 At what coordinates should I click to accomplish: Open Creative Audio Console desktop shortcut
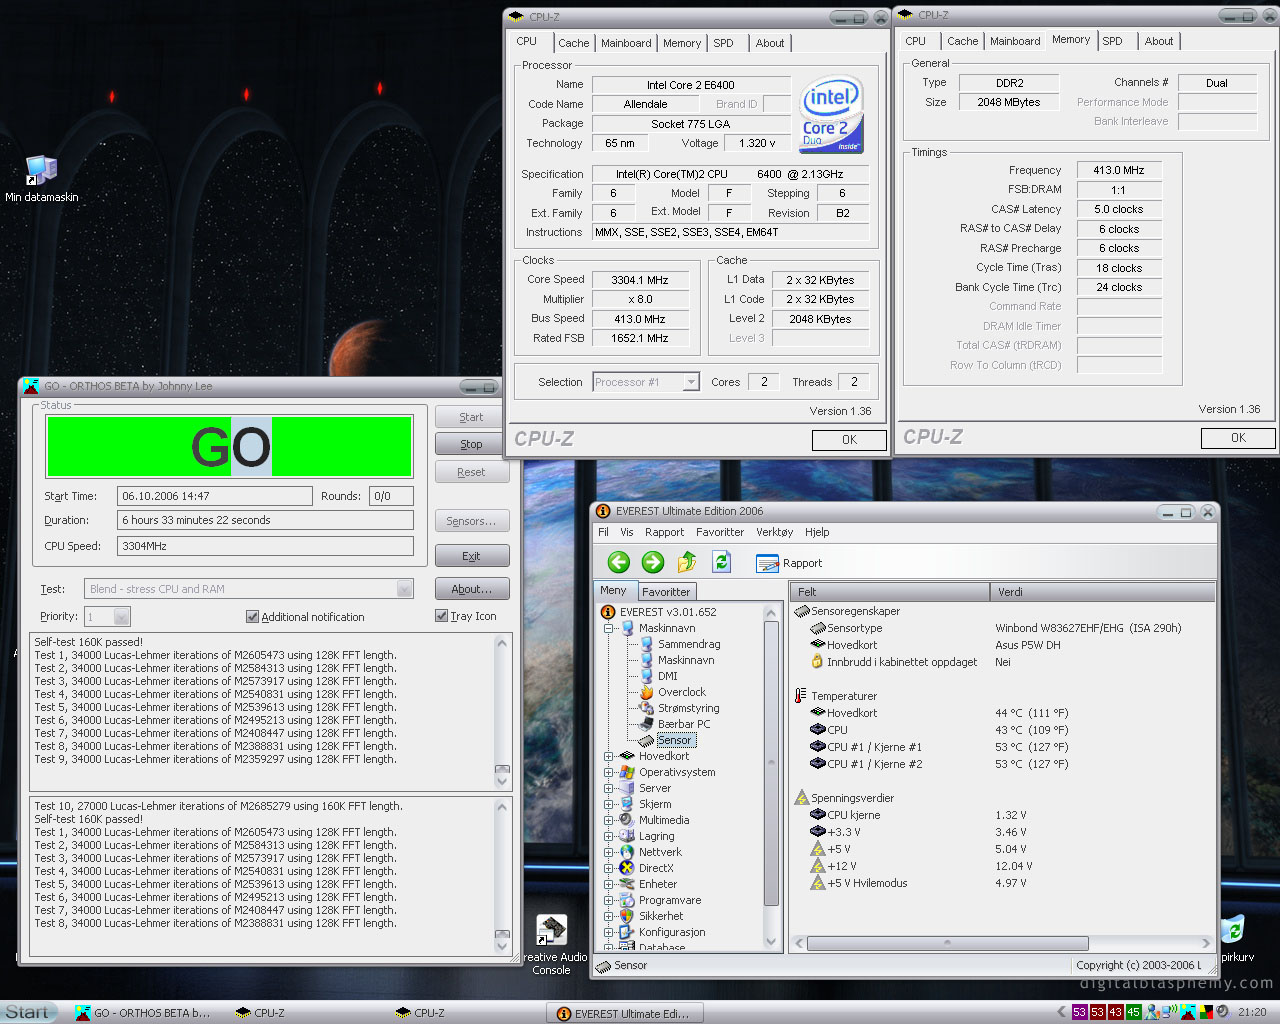[552, 945]
